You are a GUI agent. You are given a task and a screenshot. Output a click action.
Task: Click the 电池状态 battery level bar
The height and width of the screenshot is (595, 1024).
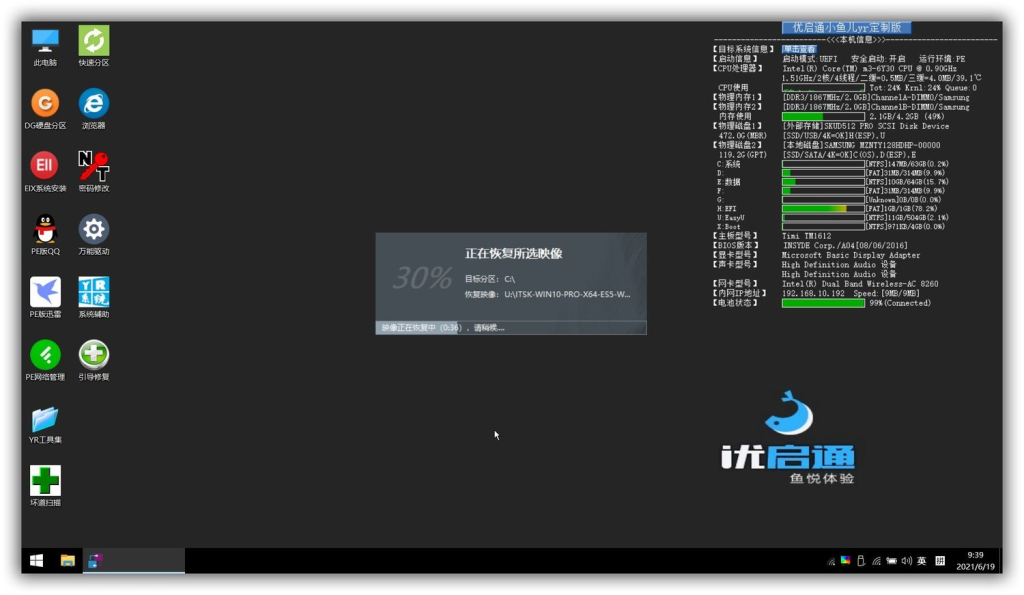pyautogui.click(x=823, y=303)
